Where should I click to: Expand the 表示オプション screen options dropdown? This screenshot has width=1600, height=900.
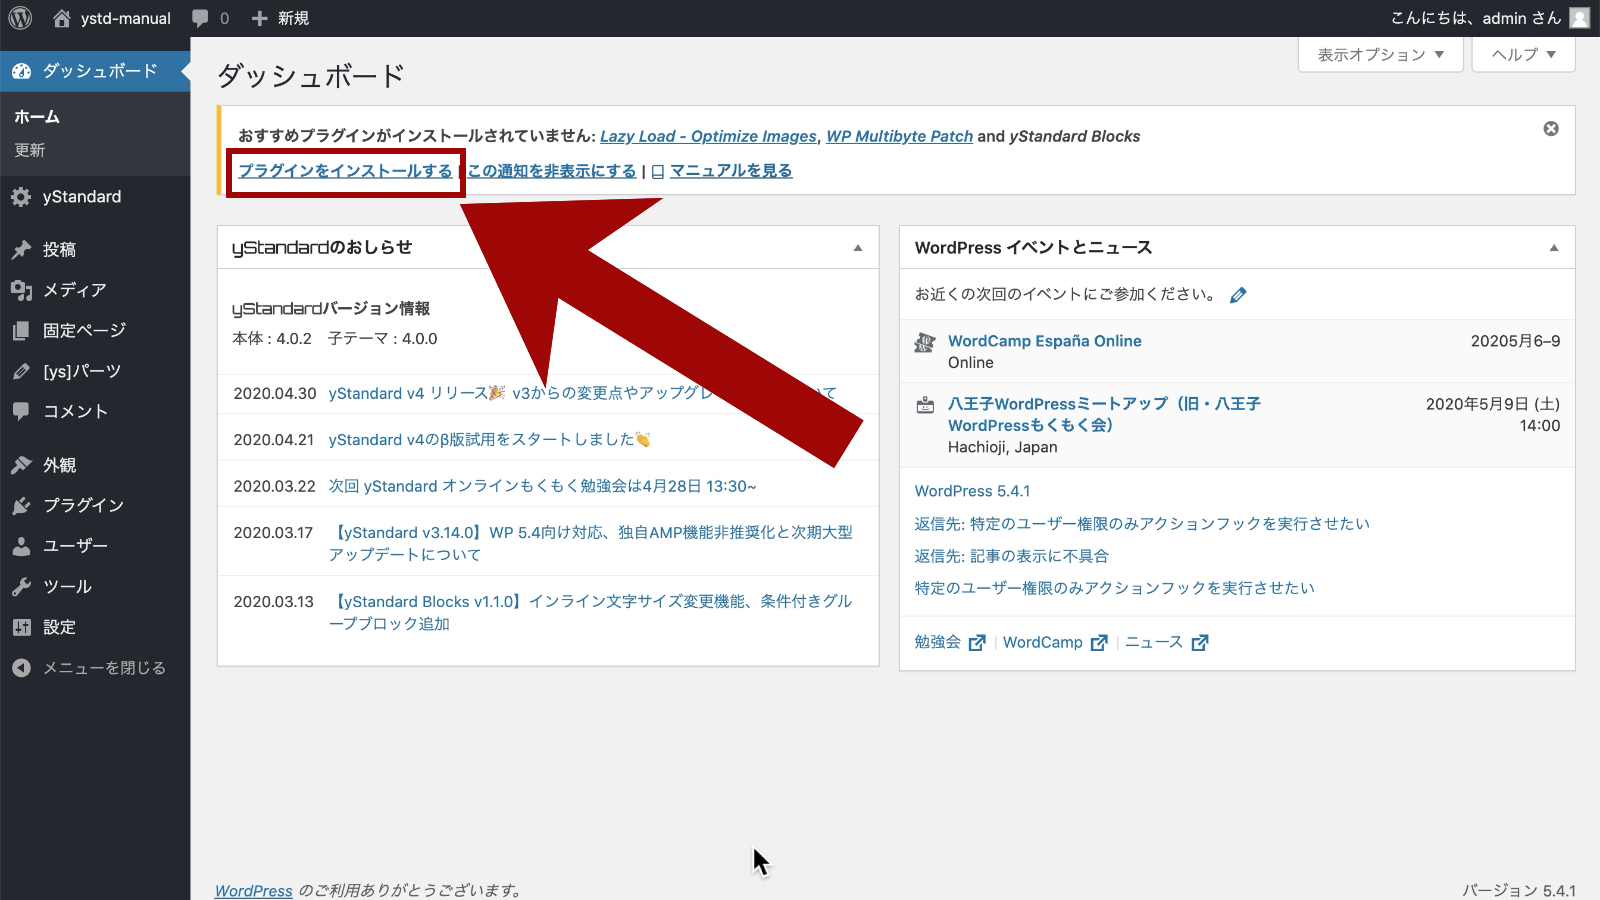click(1380, 55)
